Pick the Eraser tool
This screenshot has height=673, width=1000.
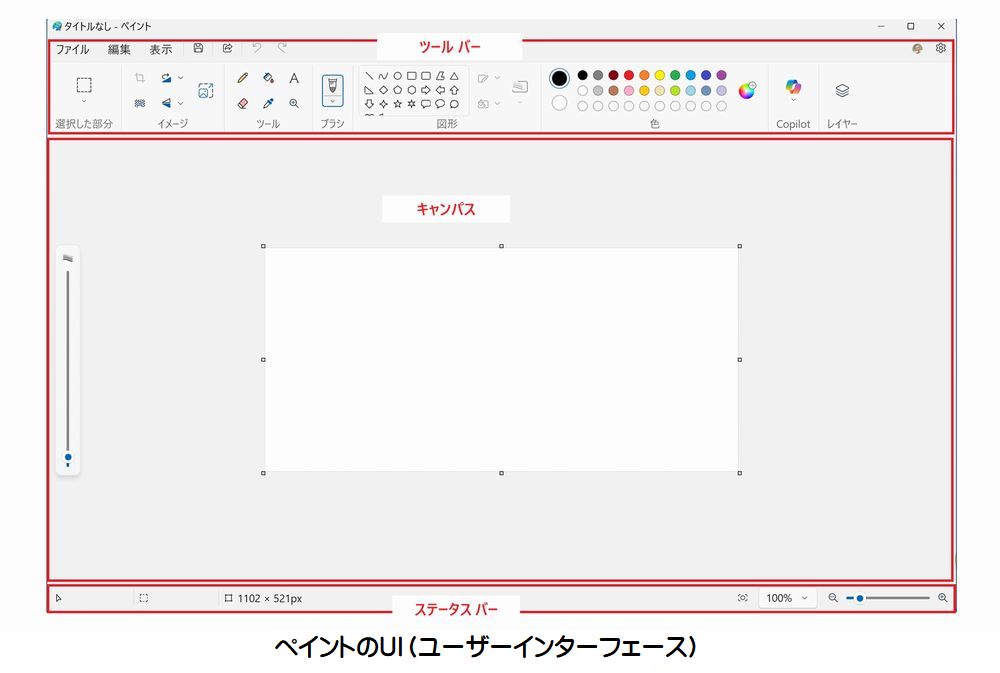242,103
